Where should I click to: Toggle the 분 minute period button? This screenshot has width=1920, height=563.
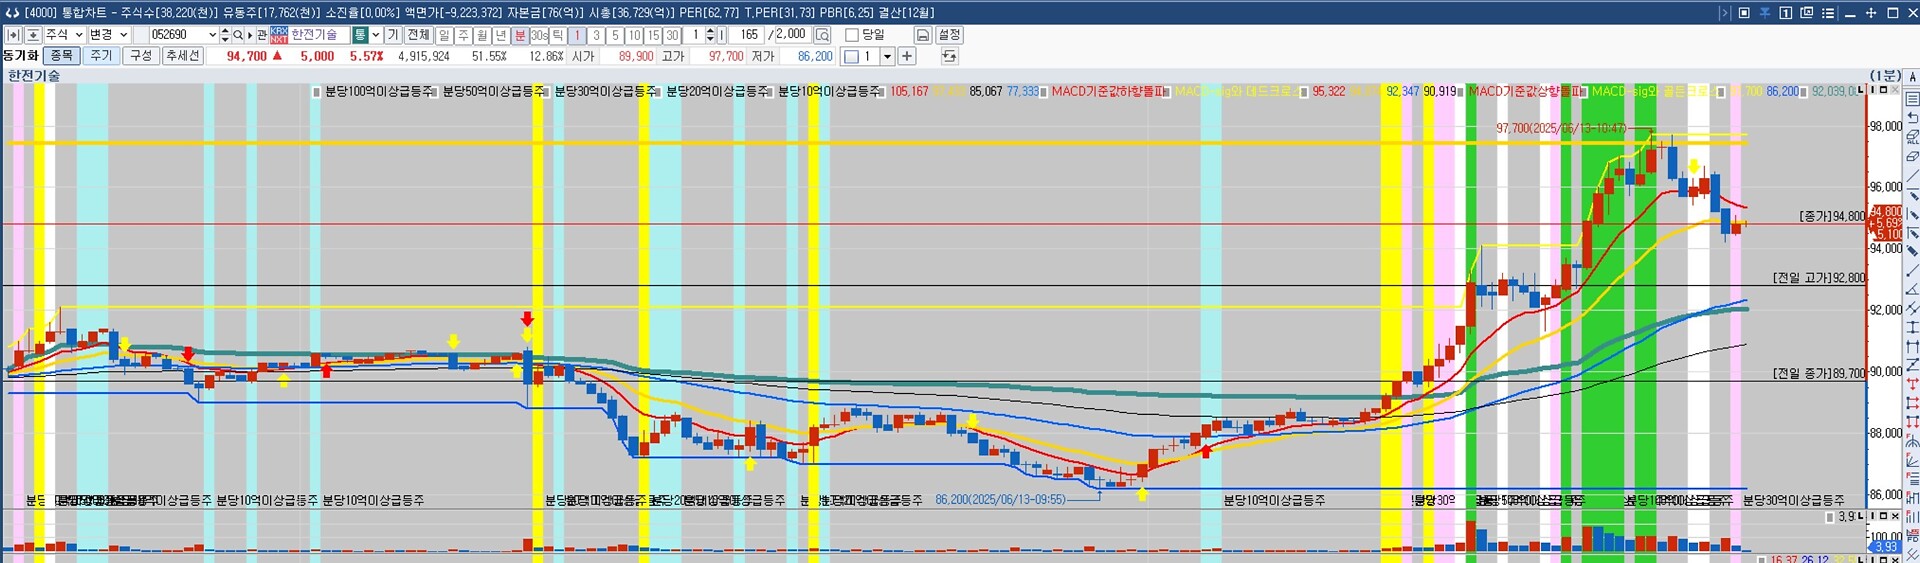pos(520,35)
